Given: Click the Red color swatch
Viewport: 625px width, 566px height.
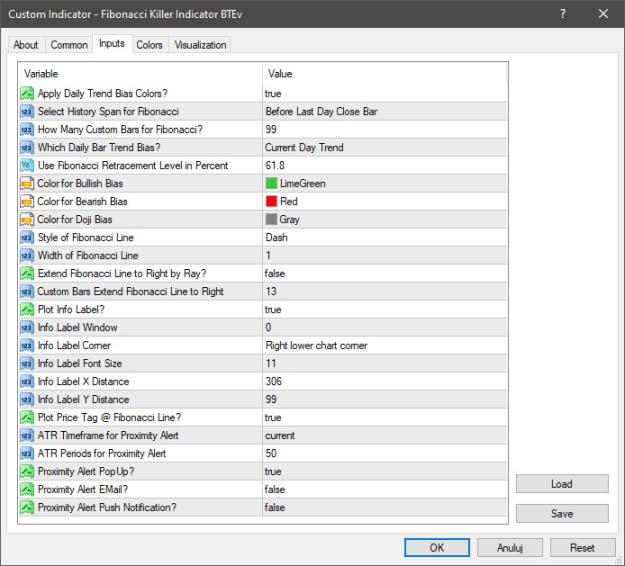Looking at the screenshot, I should [271, 201].
